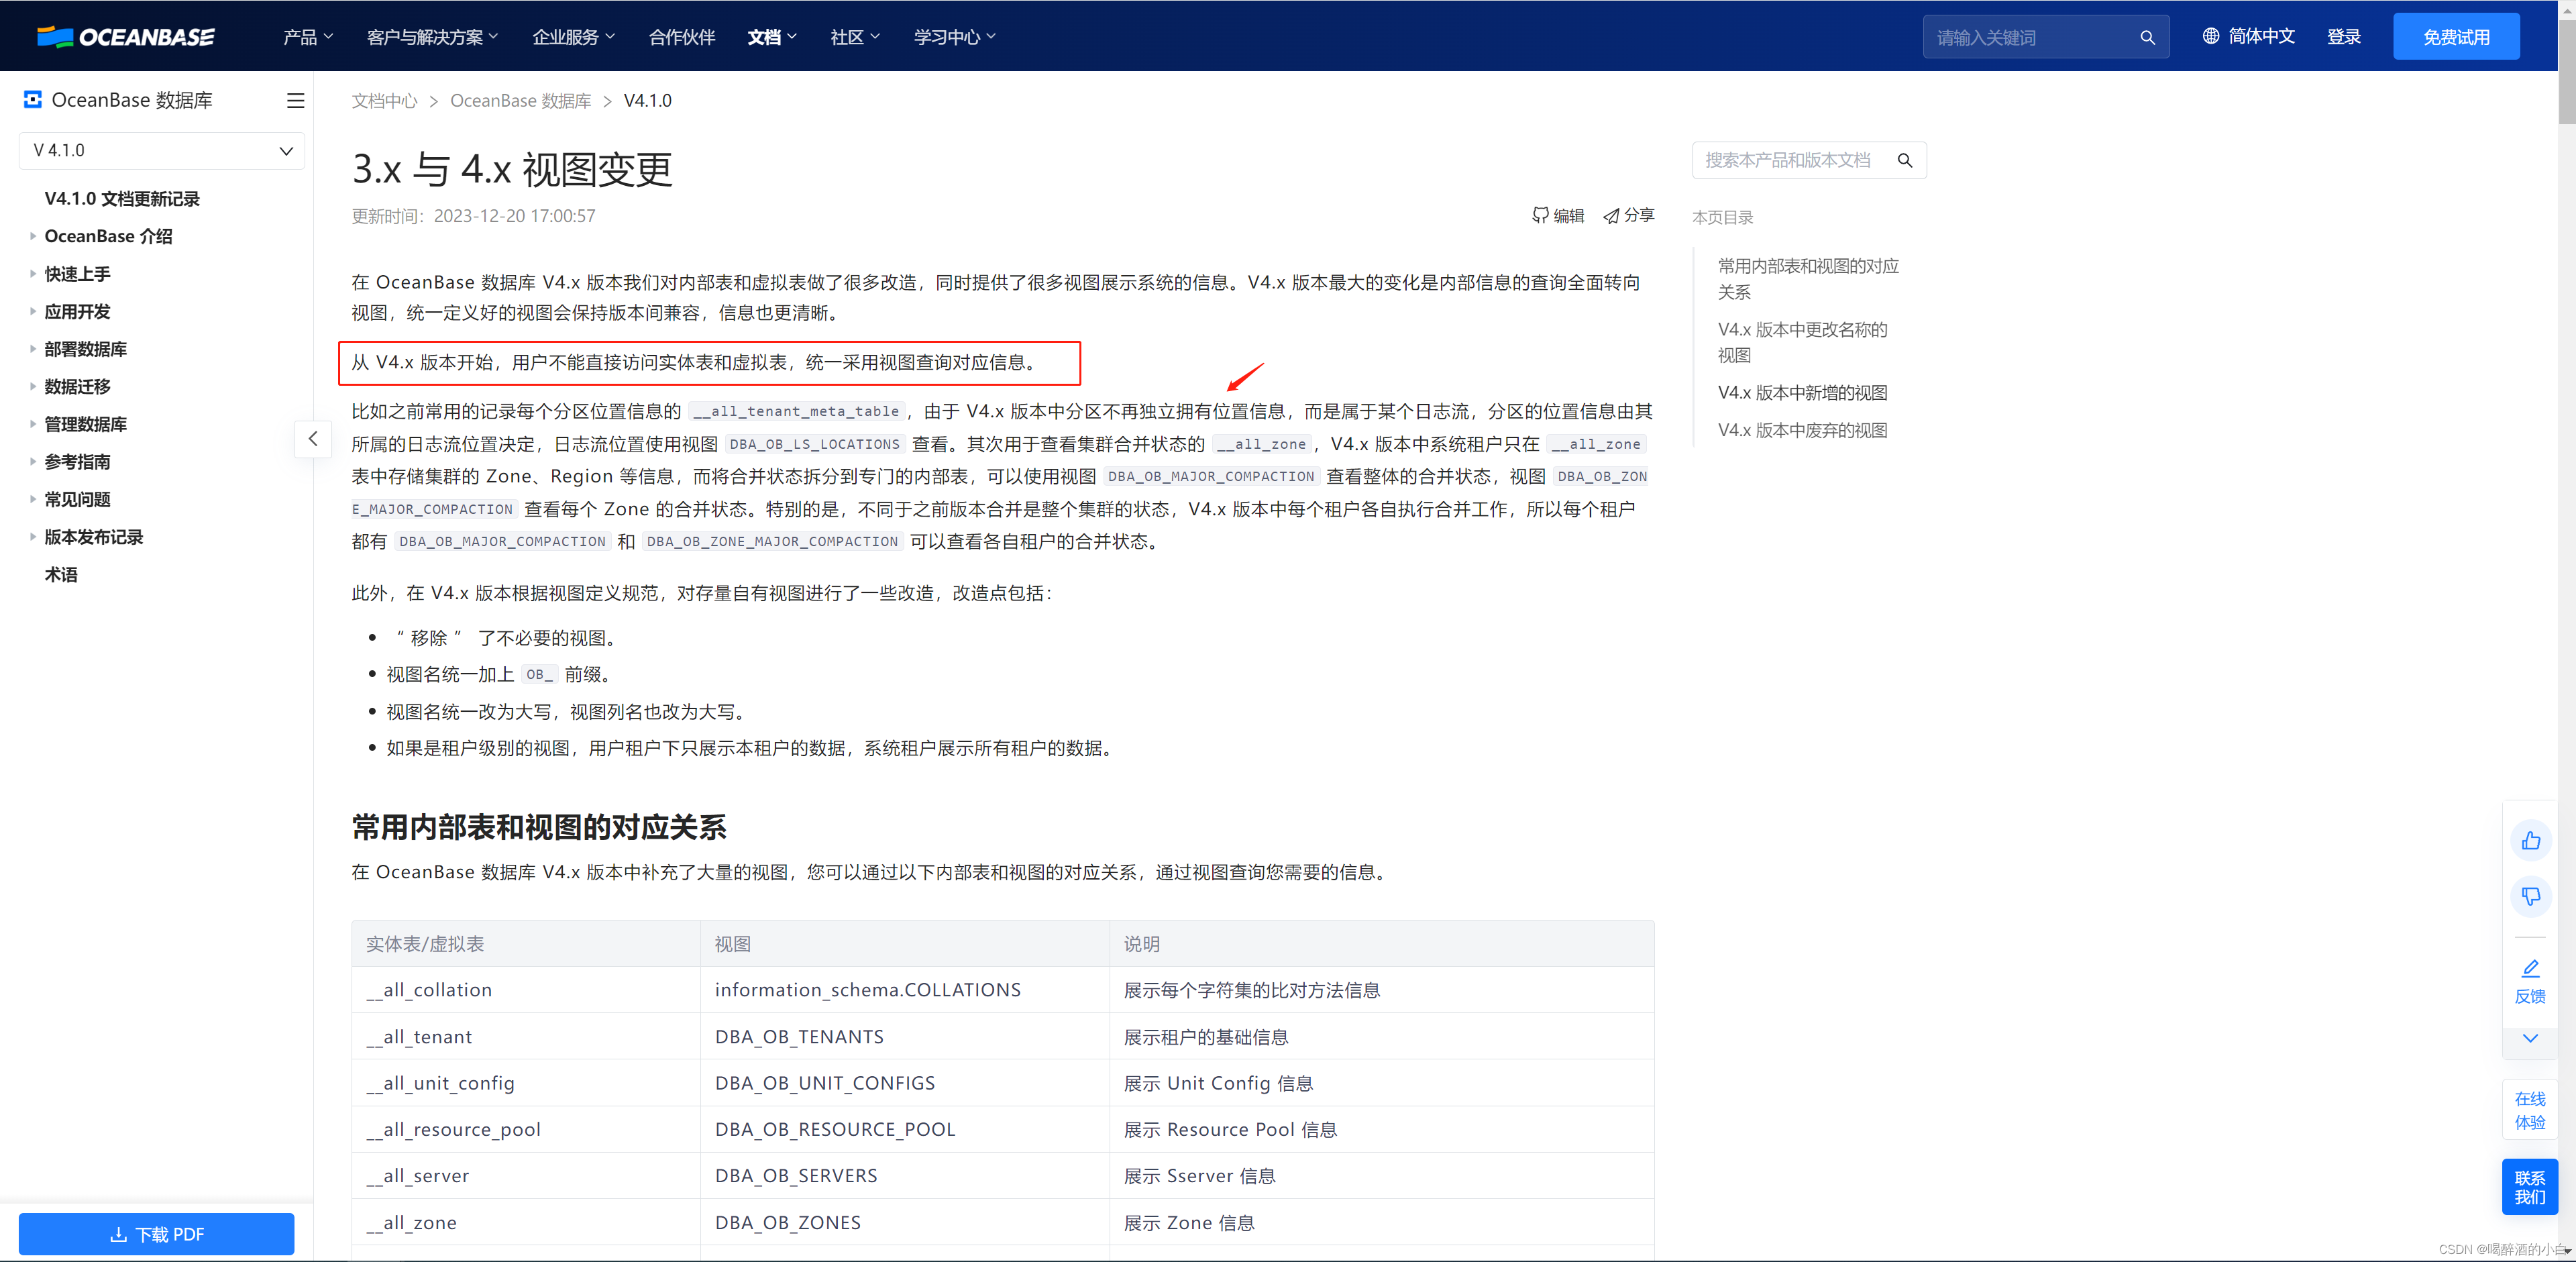Select the DBA_OB_UNIT_CONFIGS table cell

[x=904, y=1083]
